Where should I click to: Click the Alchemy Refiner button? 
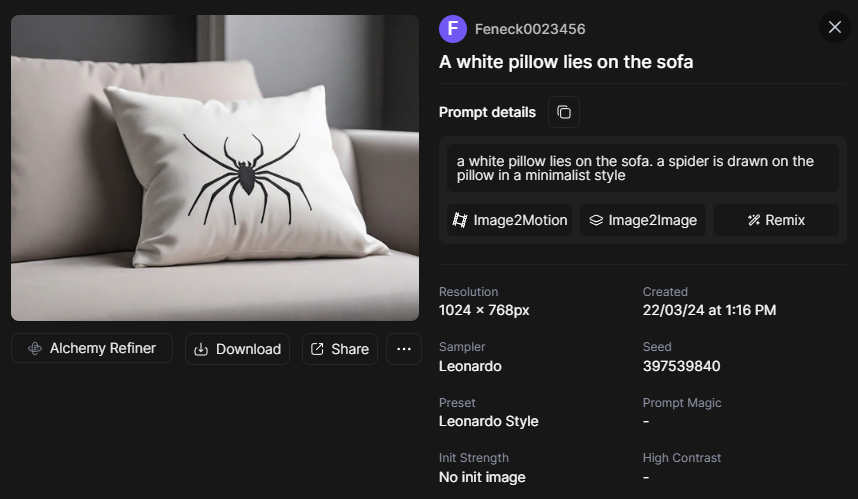coord(92,348)
